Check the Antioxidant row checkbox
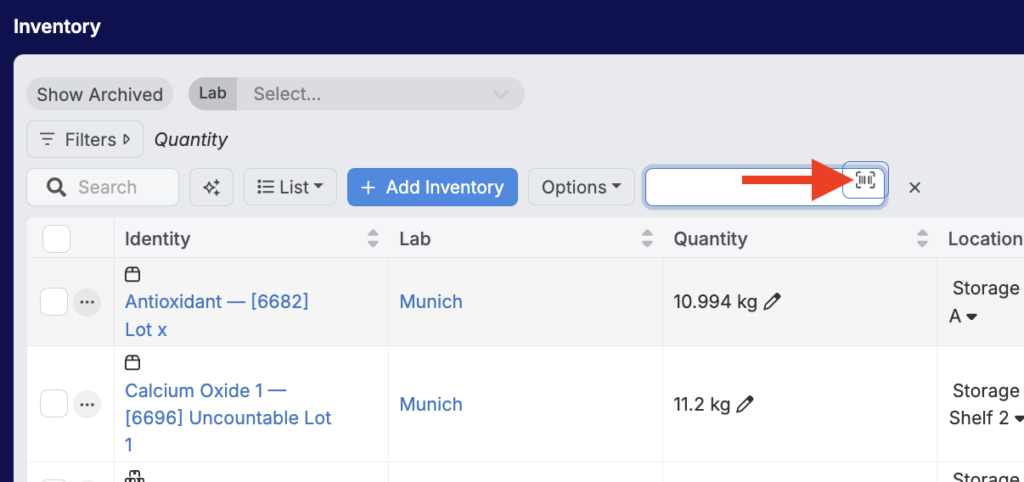Viewport: 1024px width, 482px height. point(54,301)
